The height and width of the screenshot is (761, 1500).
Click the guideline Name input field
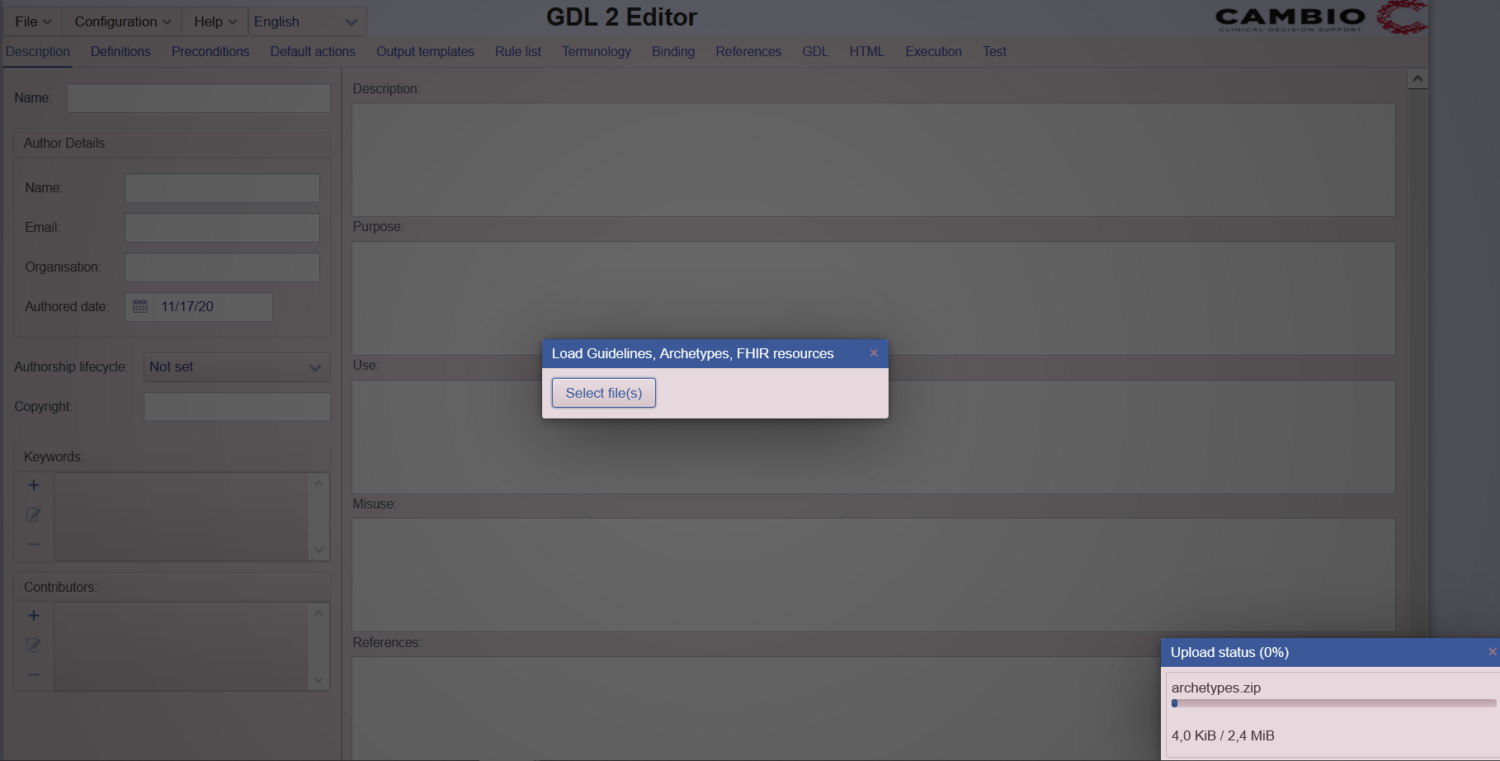coord(198,98)
